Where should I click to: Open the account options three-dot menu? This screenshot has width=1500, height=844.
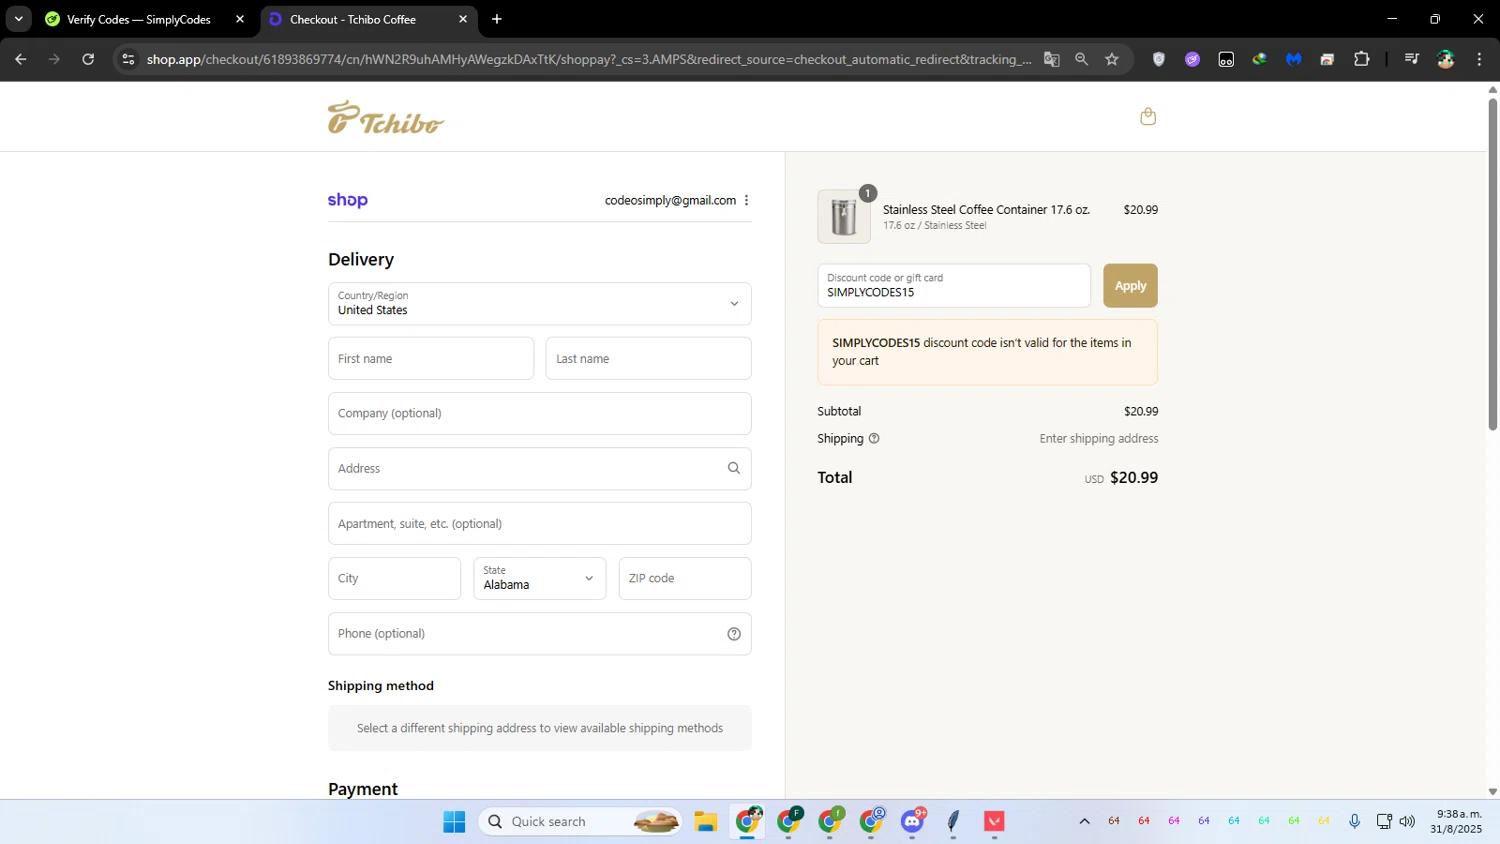pyautogui.click(x=746, y=200)
